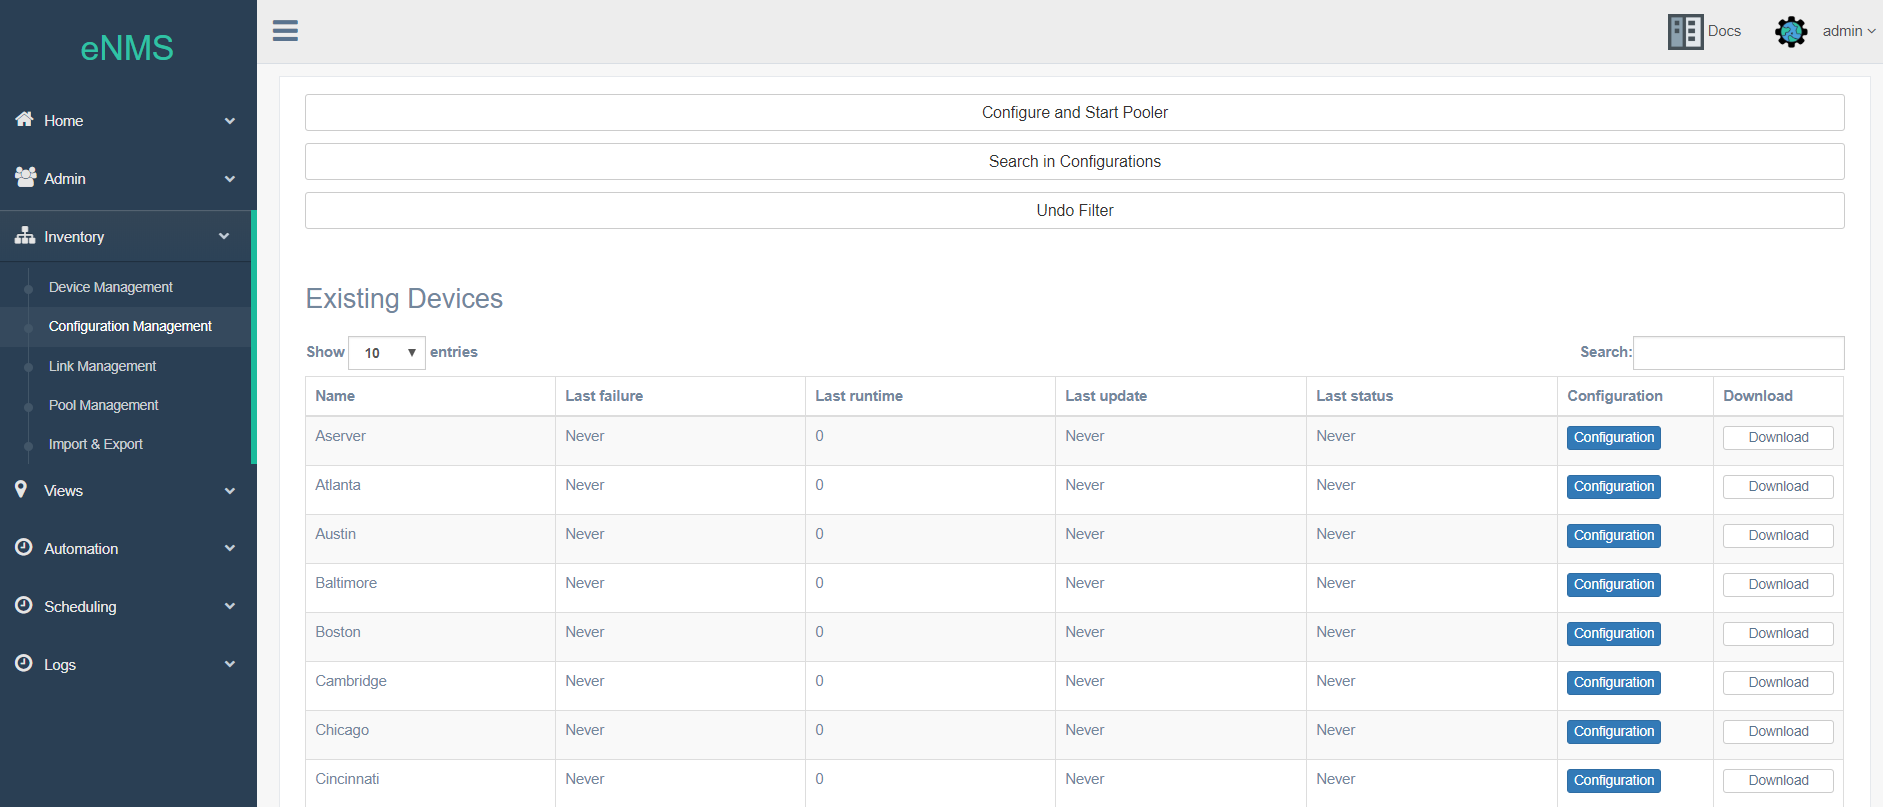Click the eNMS logo

pyautogui.click(x=127, y=48)
